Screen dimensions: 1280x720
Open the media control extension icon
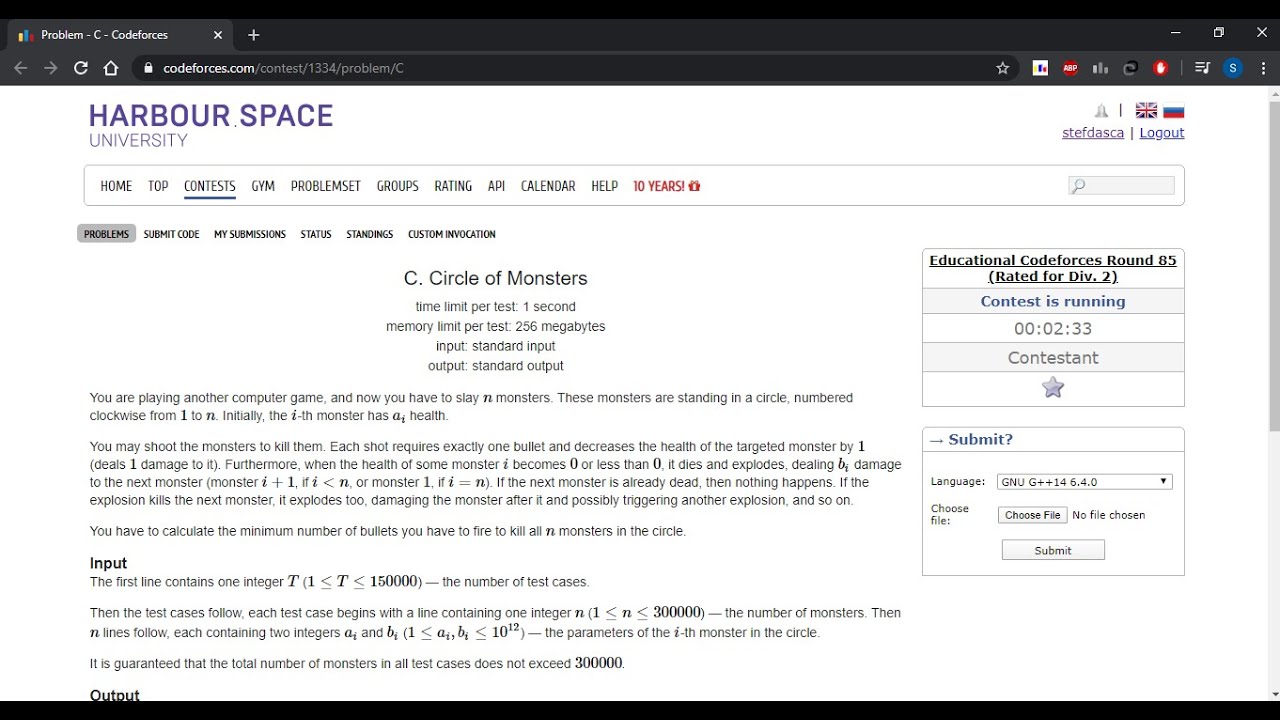click(x=1203, y=68)
